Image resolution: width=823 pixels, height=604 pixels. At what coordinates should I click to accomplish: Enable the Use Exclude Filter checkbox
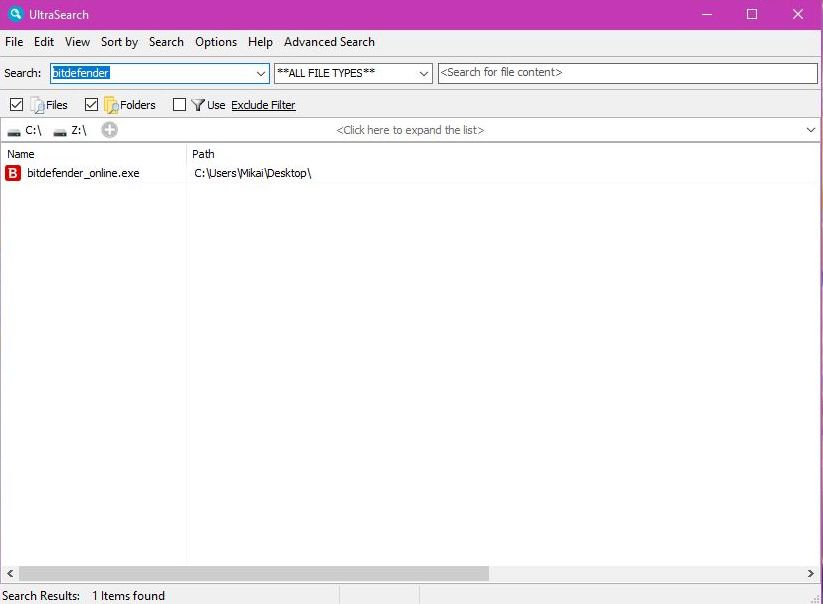click(180, 104)
